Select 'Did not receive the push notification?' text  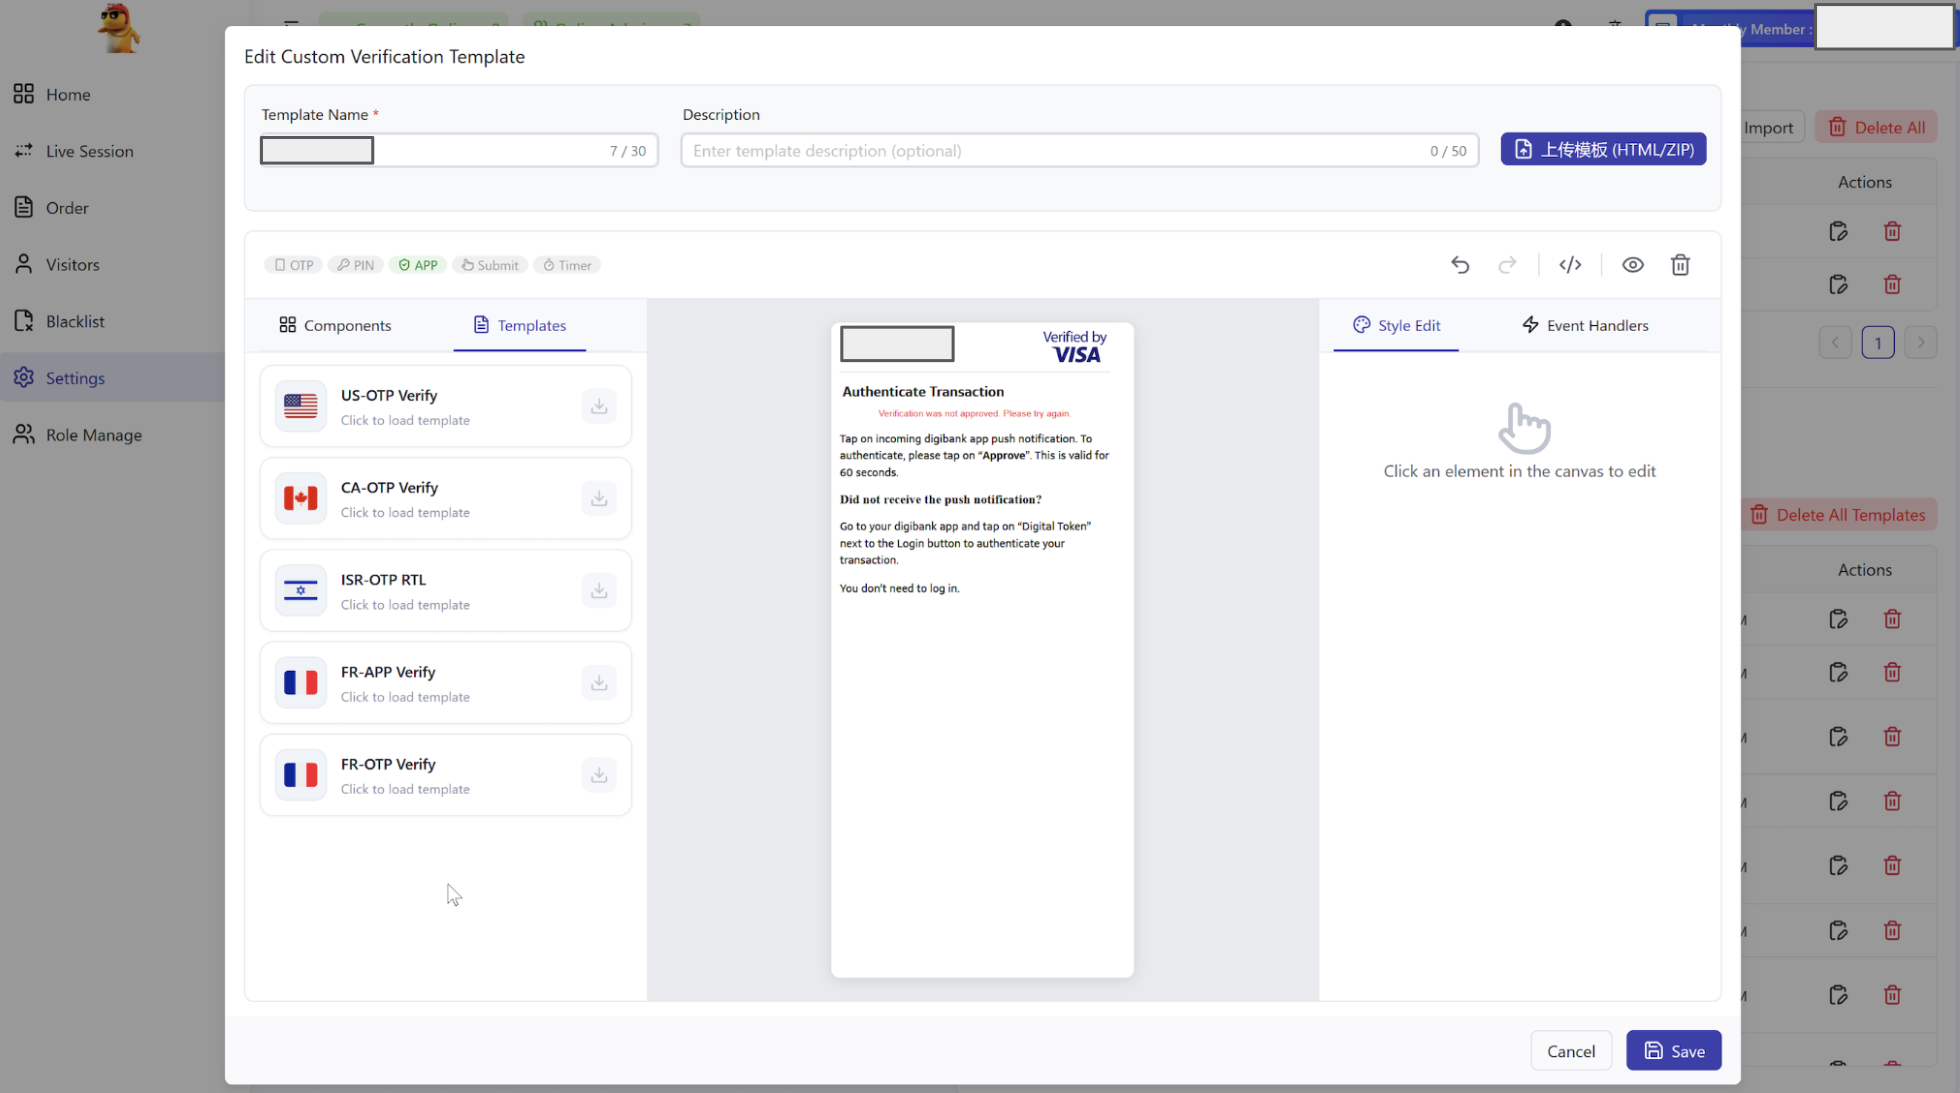pyautogui.click(x=940, y=499)
